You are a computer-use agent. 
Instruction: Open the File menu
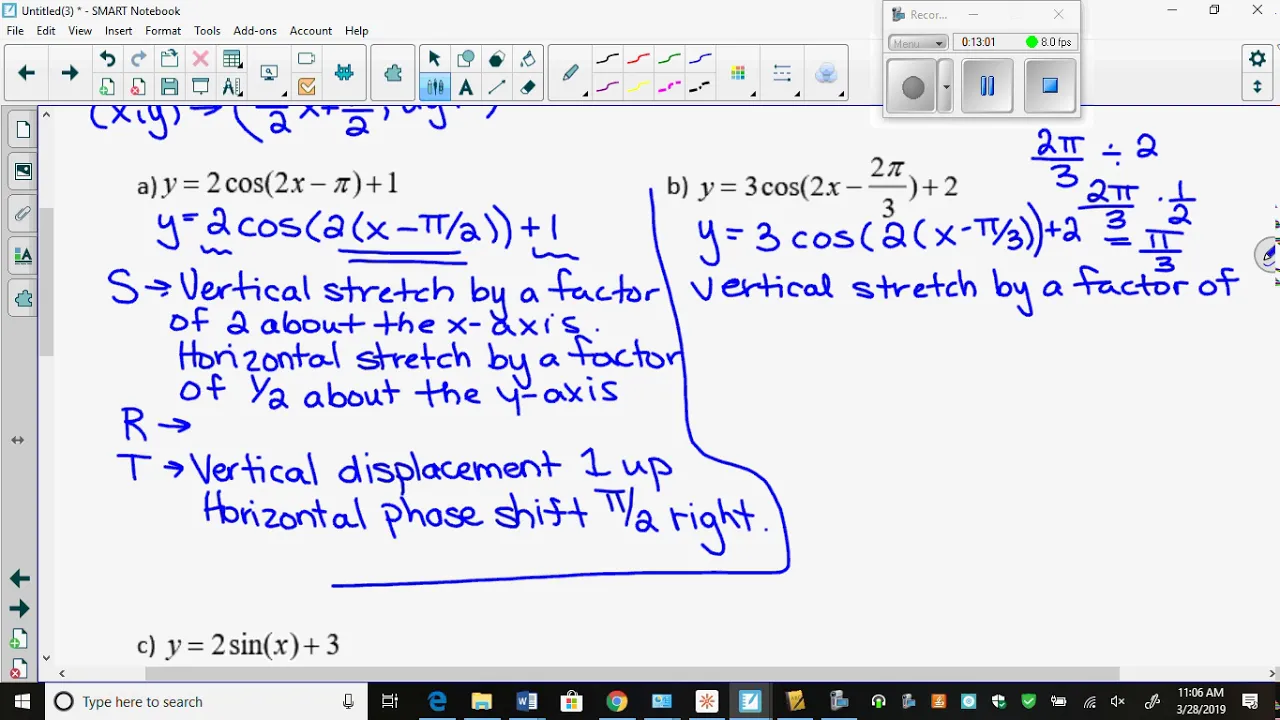tap(15, 31)
